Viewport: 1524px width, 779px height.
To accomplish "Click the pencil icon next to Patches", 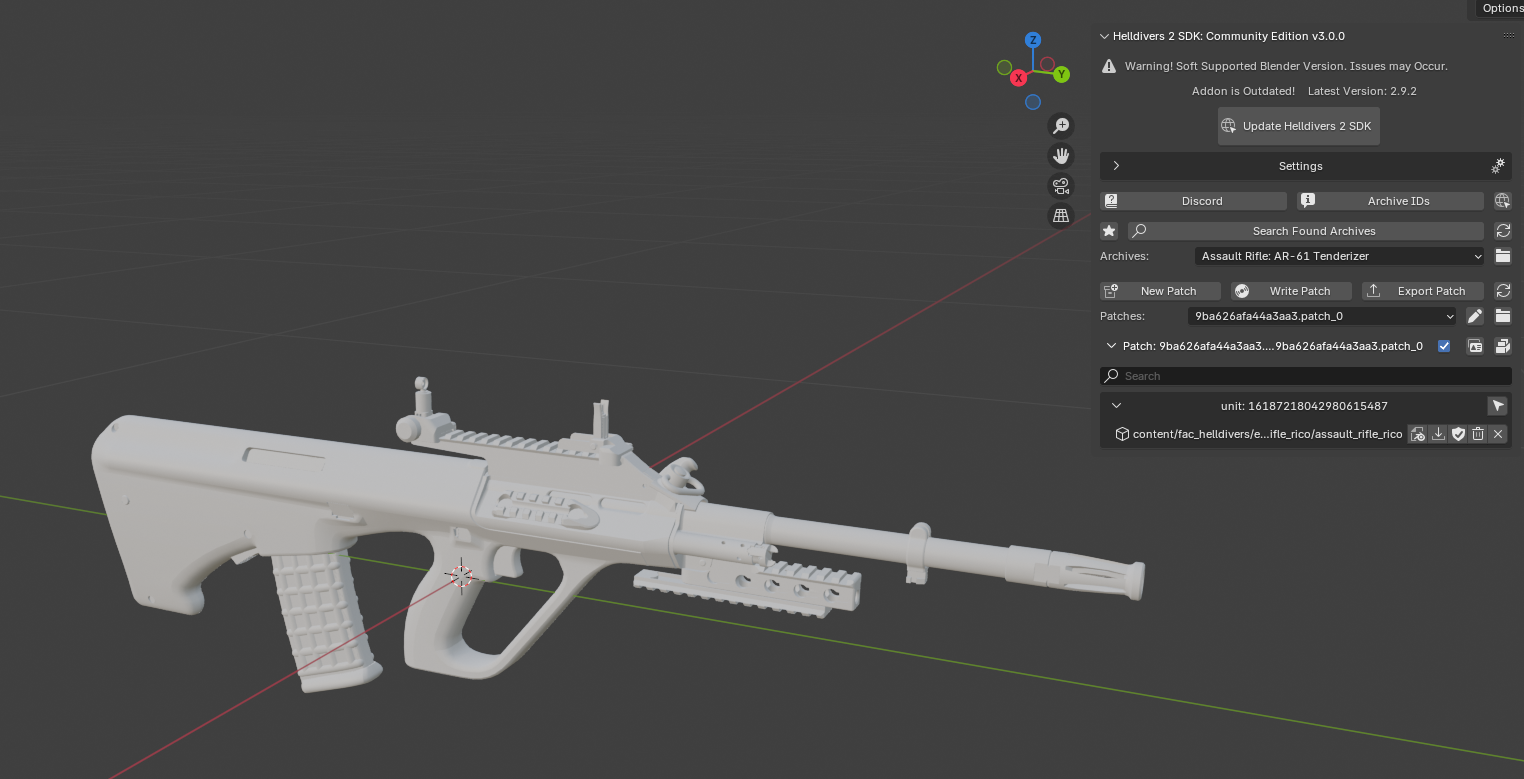I will tap(1475, 316).
